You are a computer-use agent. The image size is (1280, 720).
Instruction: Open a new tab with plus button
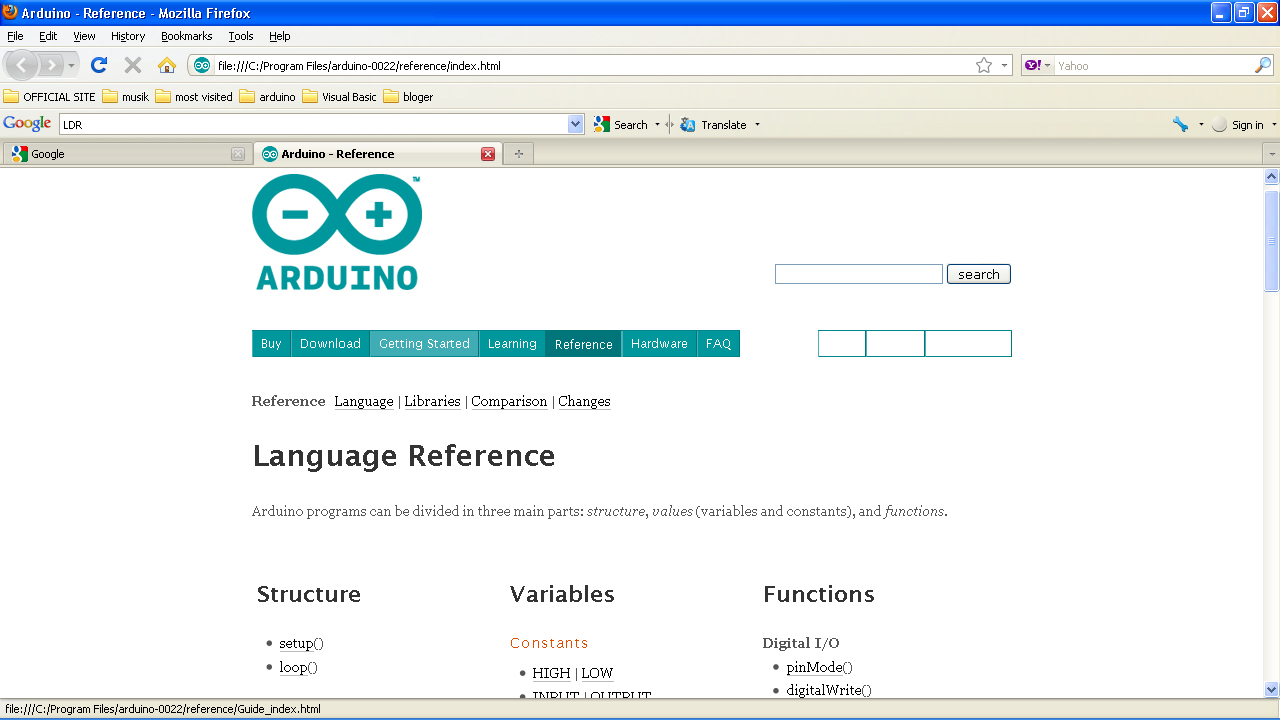[x=518, y=154]
